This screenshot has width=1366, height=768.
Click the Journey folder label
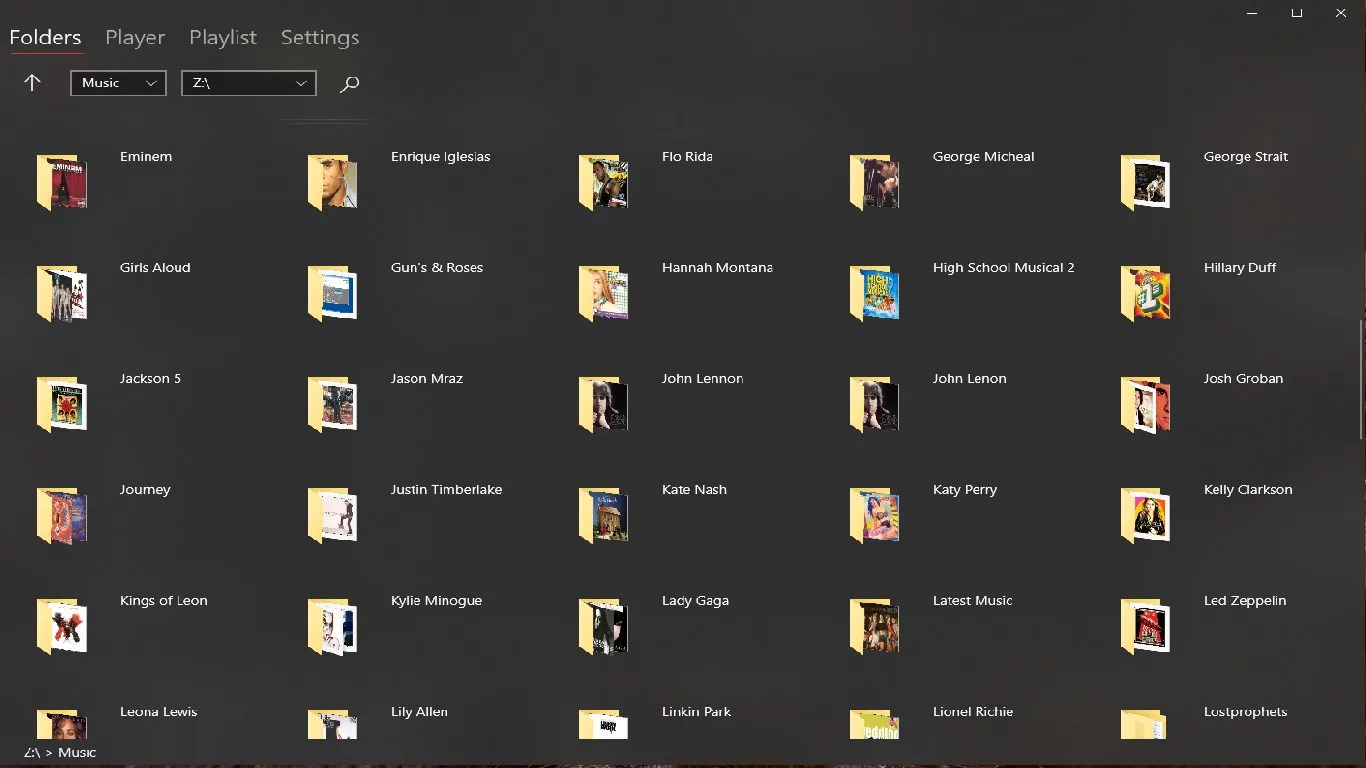point(145,490)
